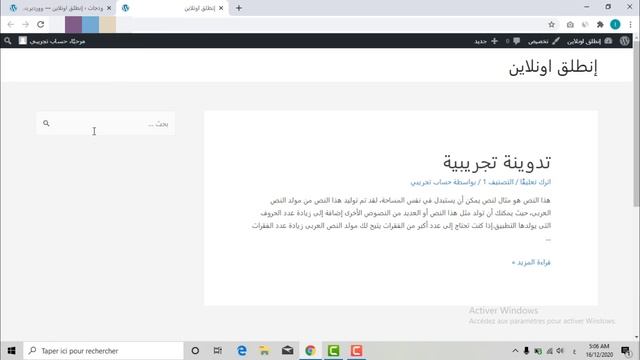Click the اترك تعليقًا leave a comment link
Viewport: 640px width, 360px height.
point(535,182)
